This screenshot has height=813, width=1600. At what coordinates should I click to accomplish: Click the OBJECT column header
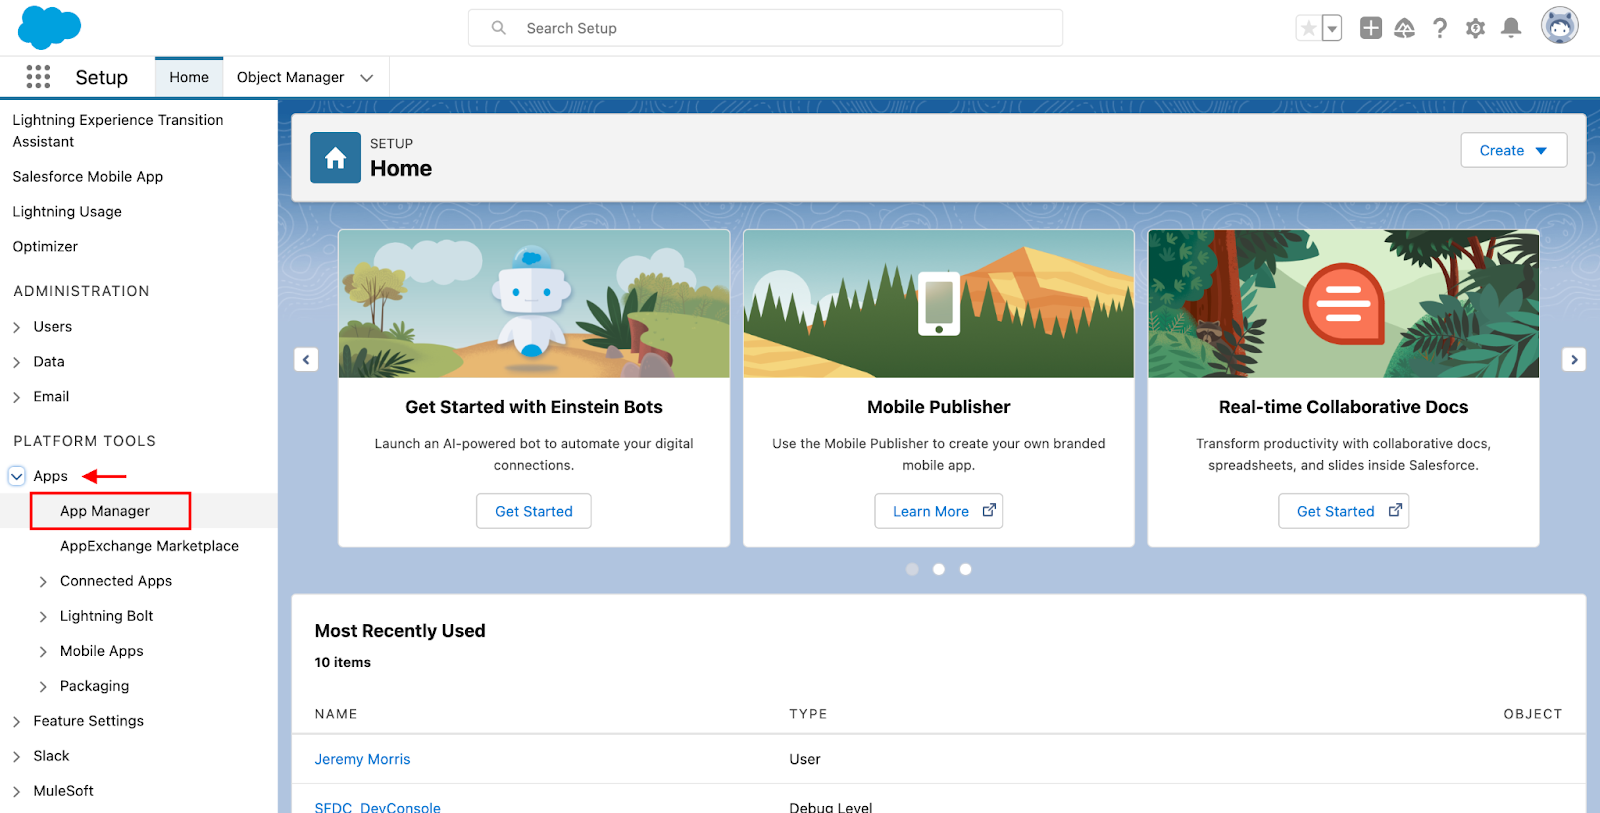point(1533,714)
